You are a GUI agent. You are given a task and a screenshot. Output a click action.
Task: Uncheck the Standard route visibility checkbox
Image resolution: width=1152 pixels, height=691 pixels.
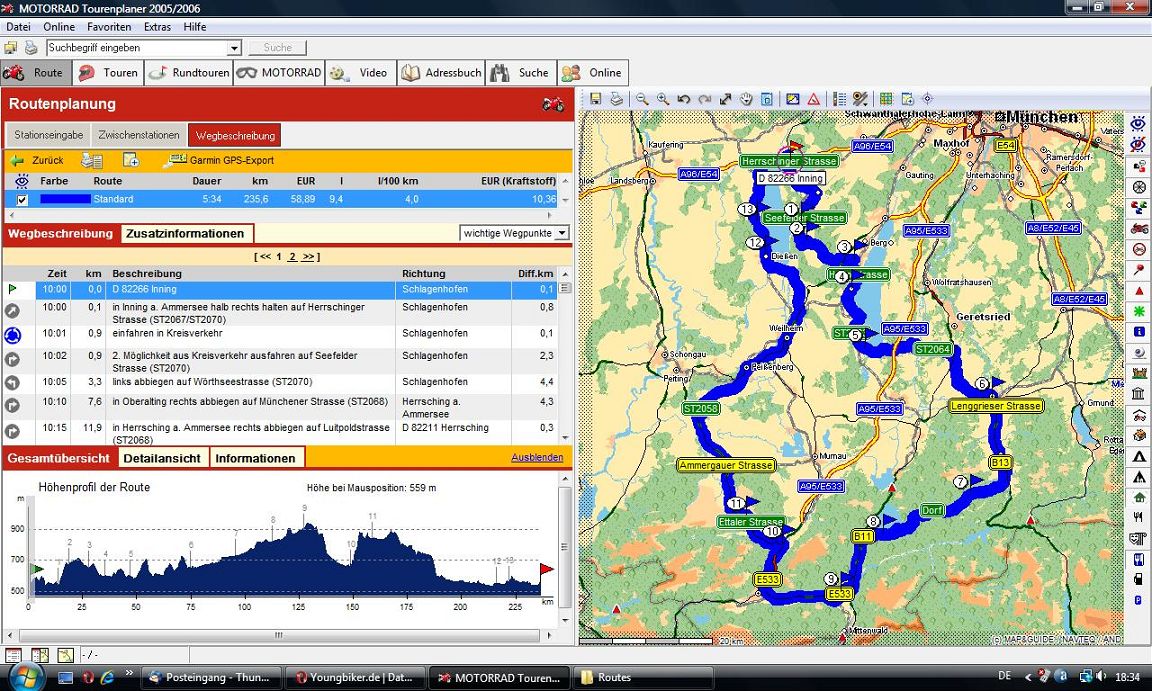[22, 200]
